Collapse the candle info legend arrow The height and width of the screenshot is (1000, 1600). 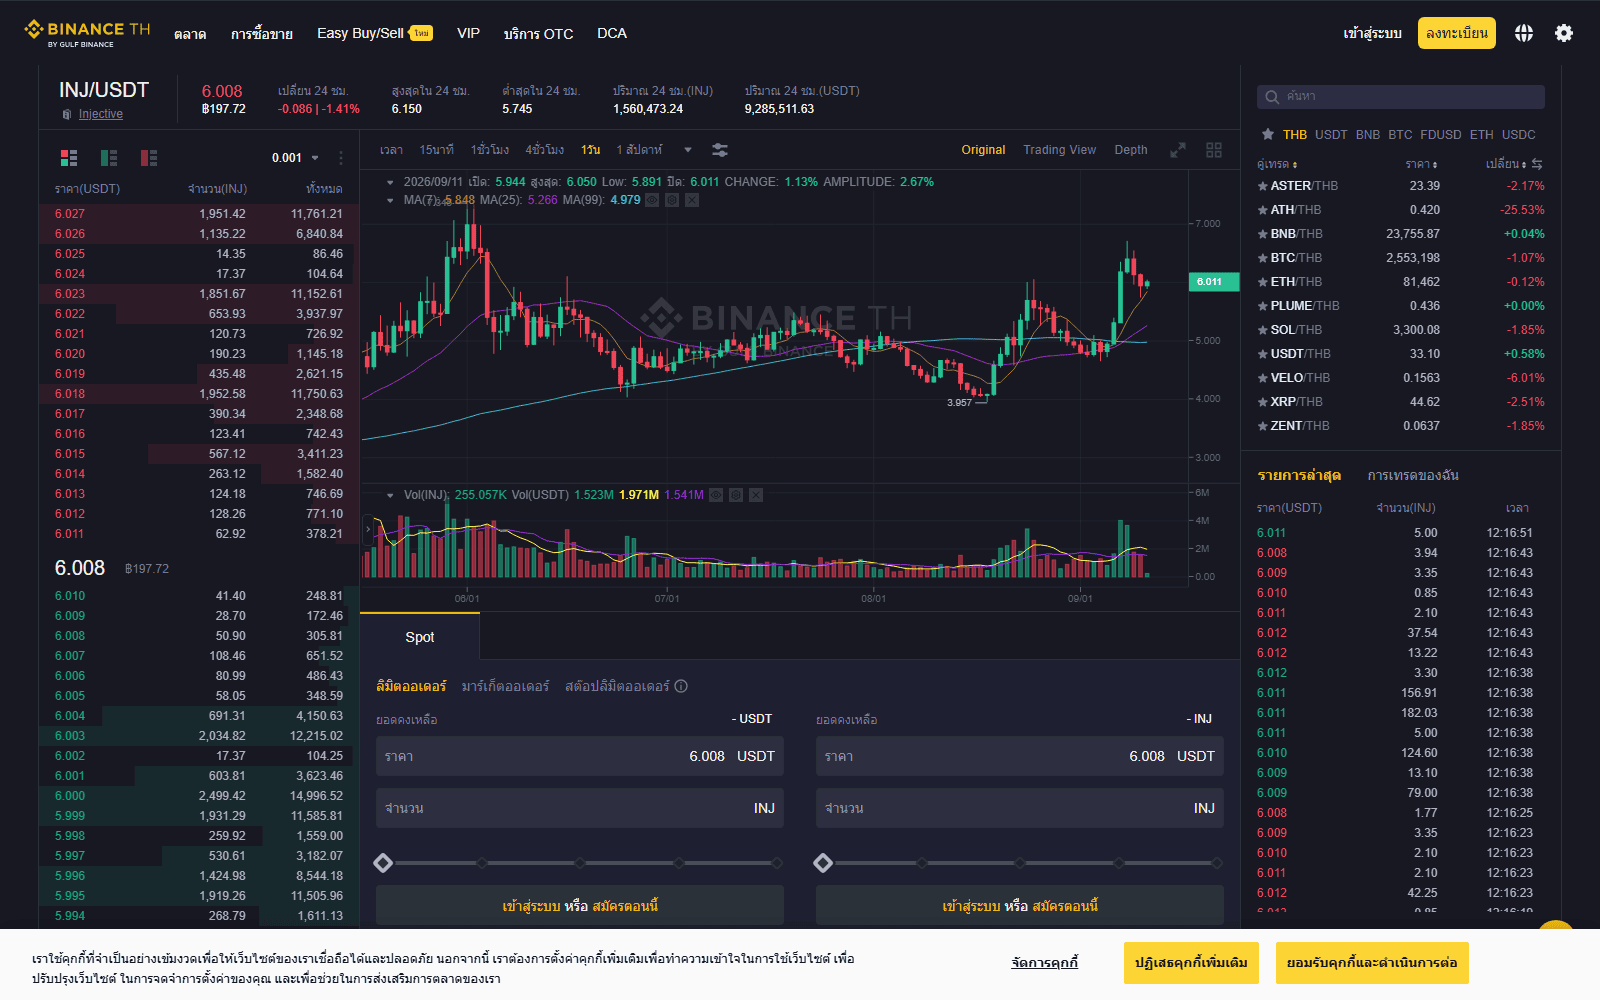coord(390,182)
